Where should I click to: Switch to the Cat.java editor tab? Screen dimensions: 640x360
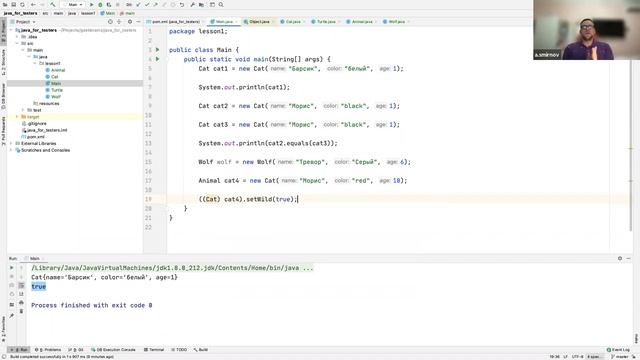293,22
